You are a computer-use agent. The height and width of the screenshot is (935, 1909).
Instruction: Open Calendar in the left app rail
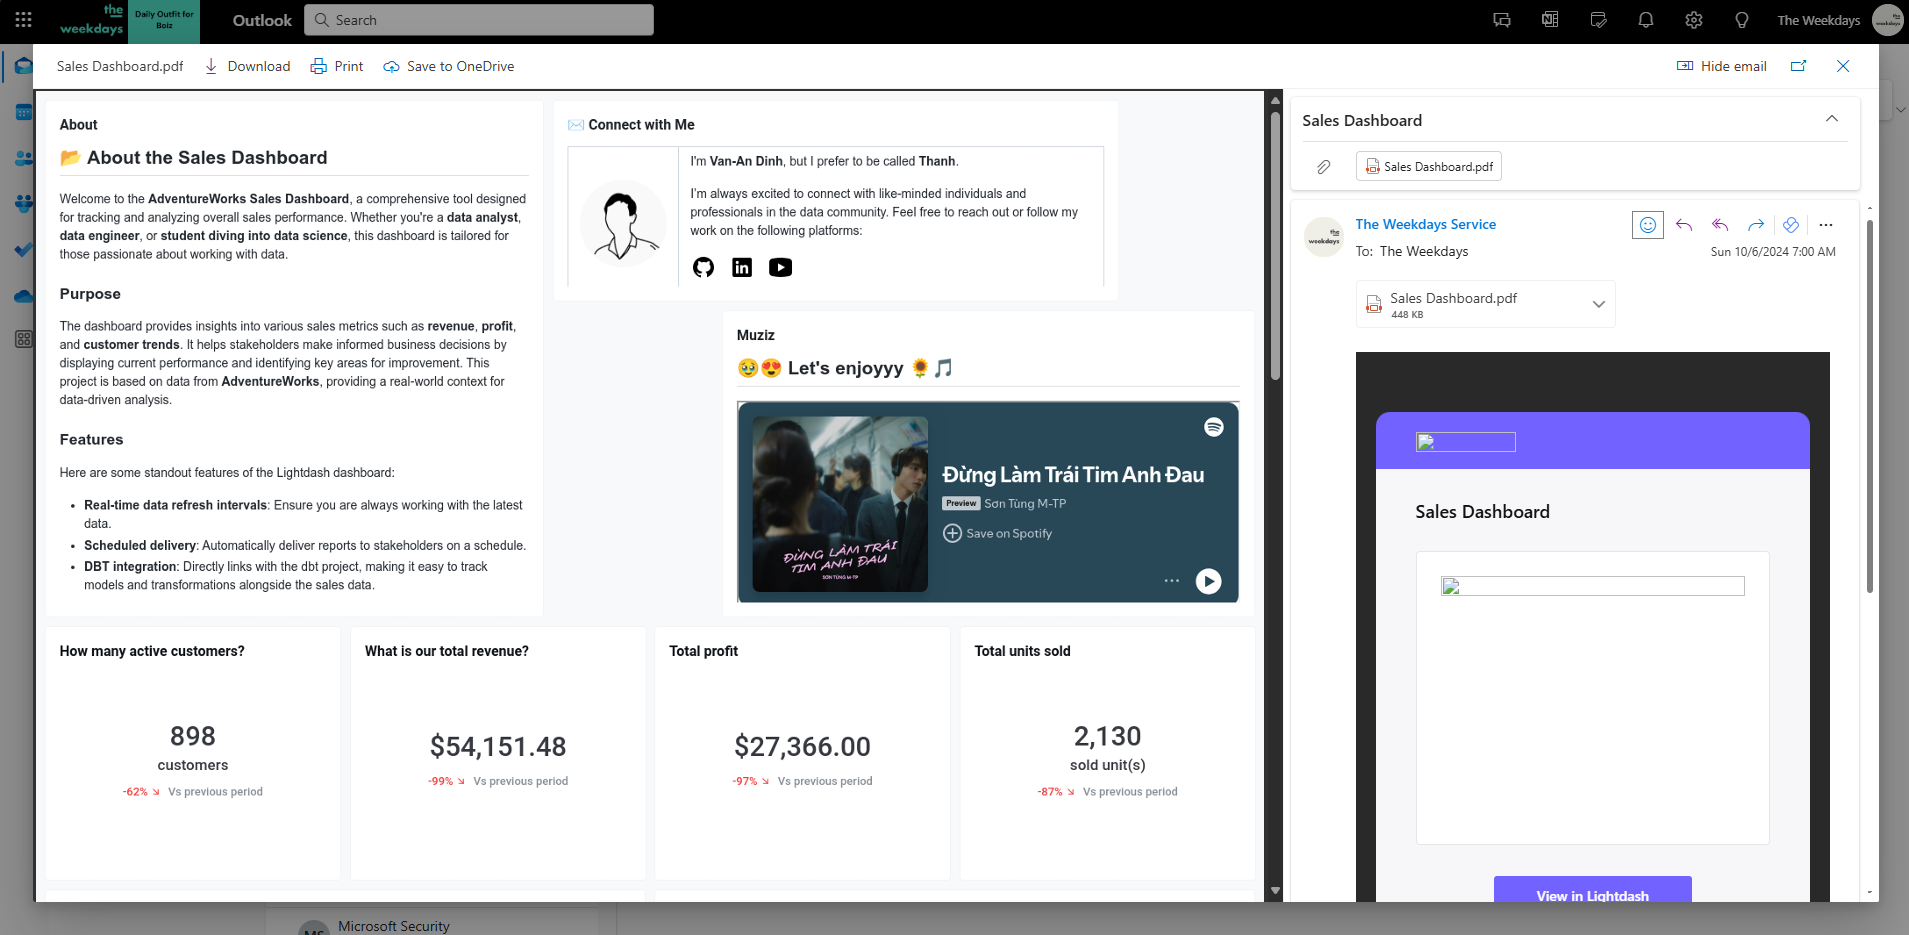pyautogui.click(x=23, y=112)
